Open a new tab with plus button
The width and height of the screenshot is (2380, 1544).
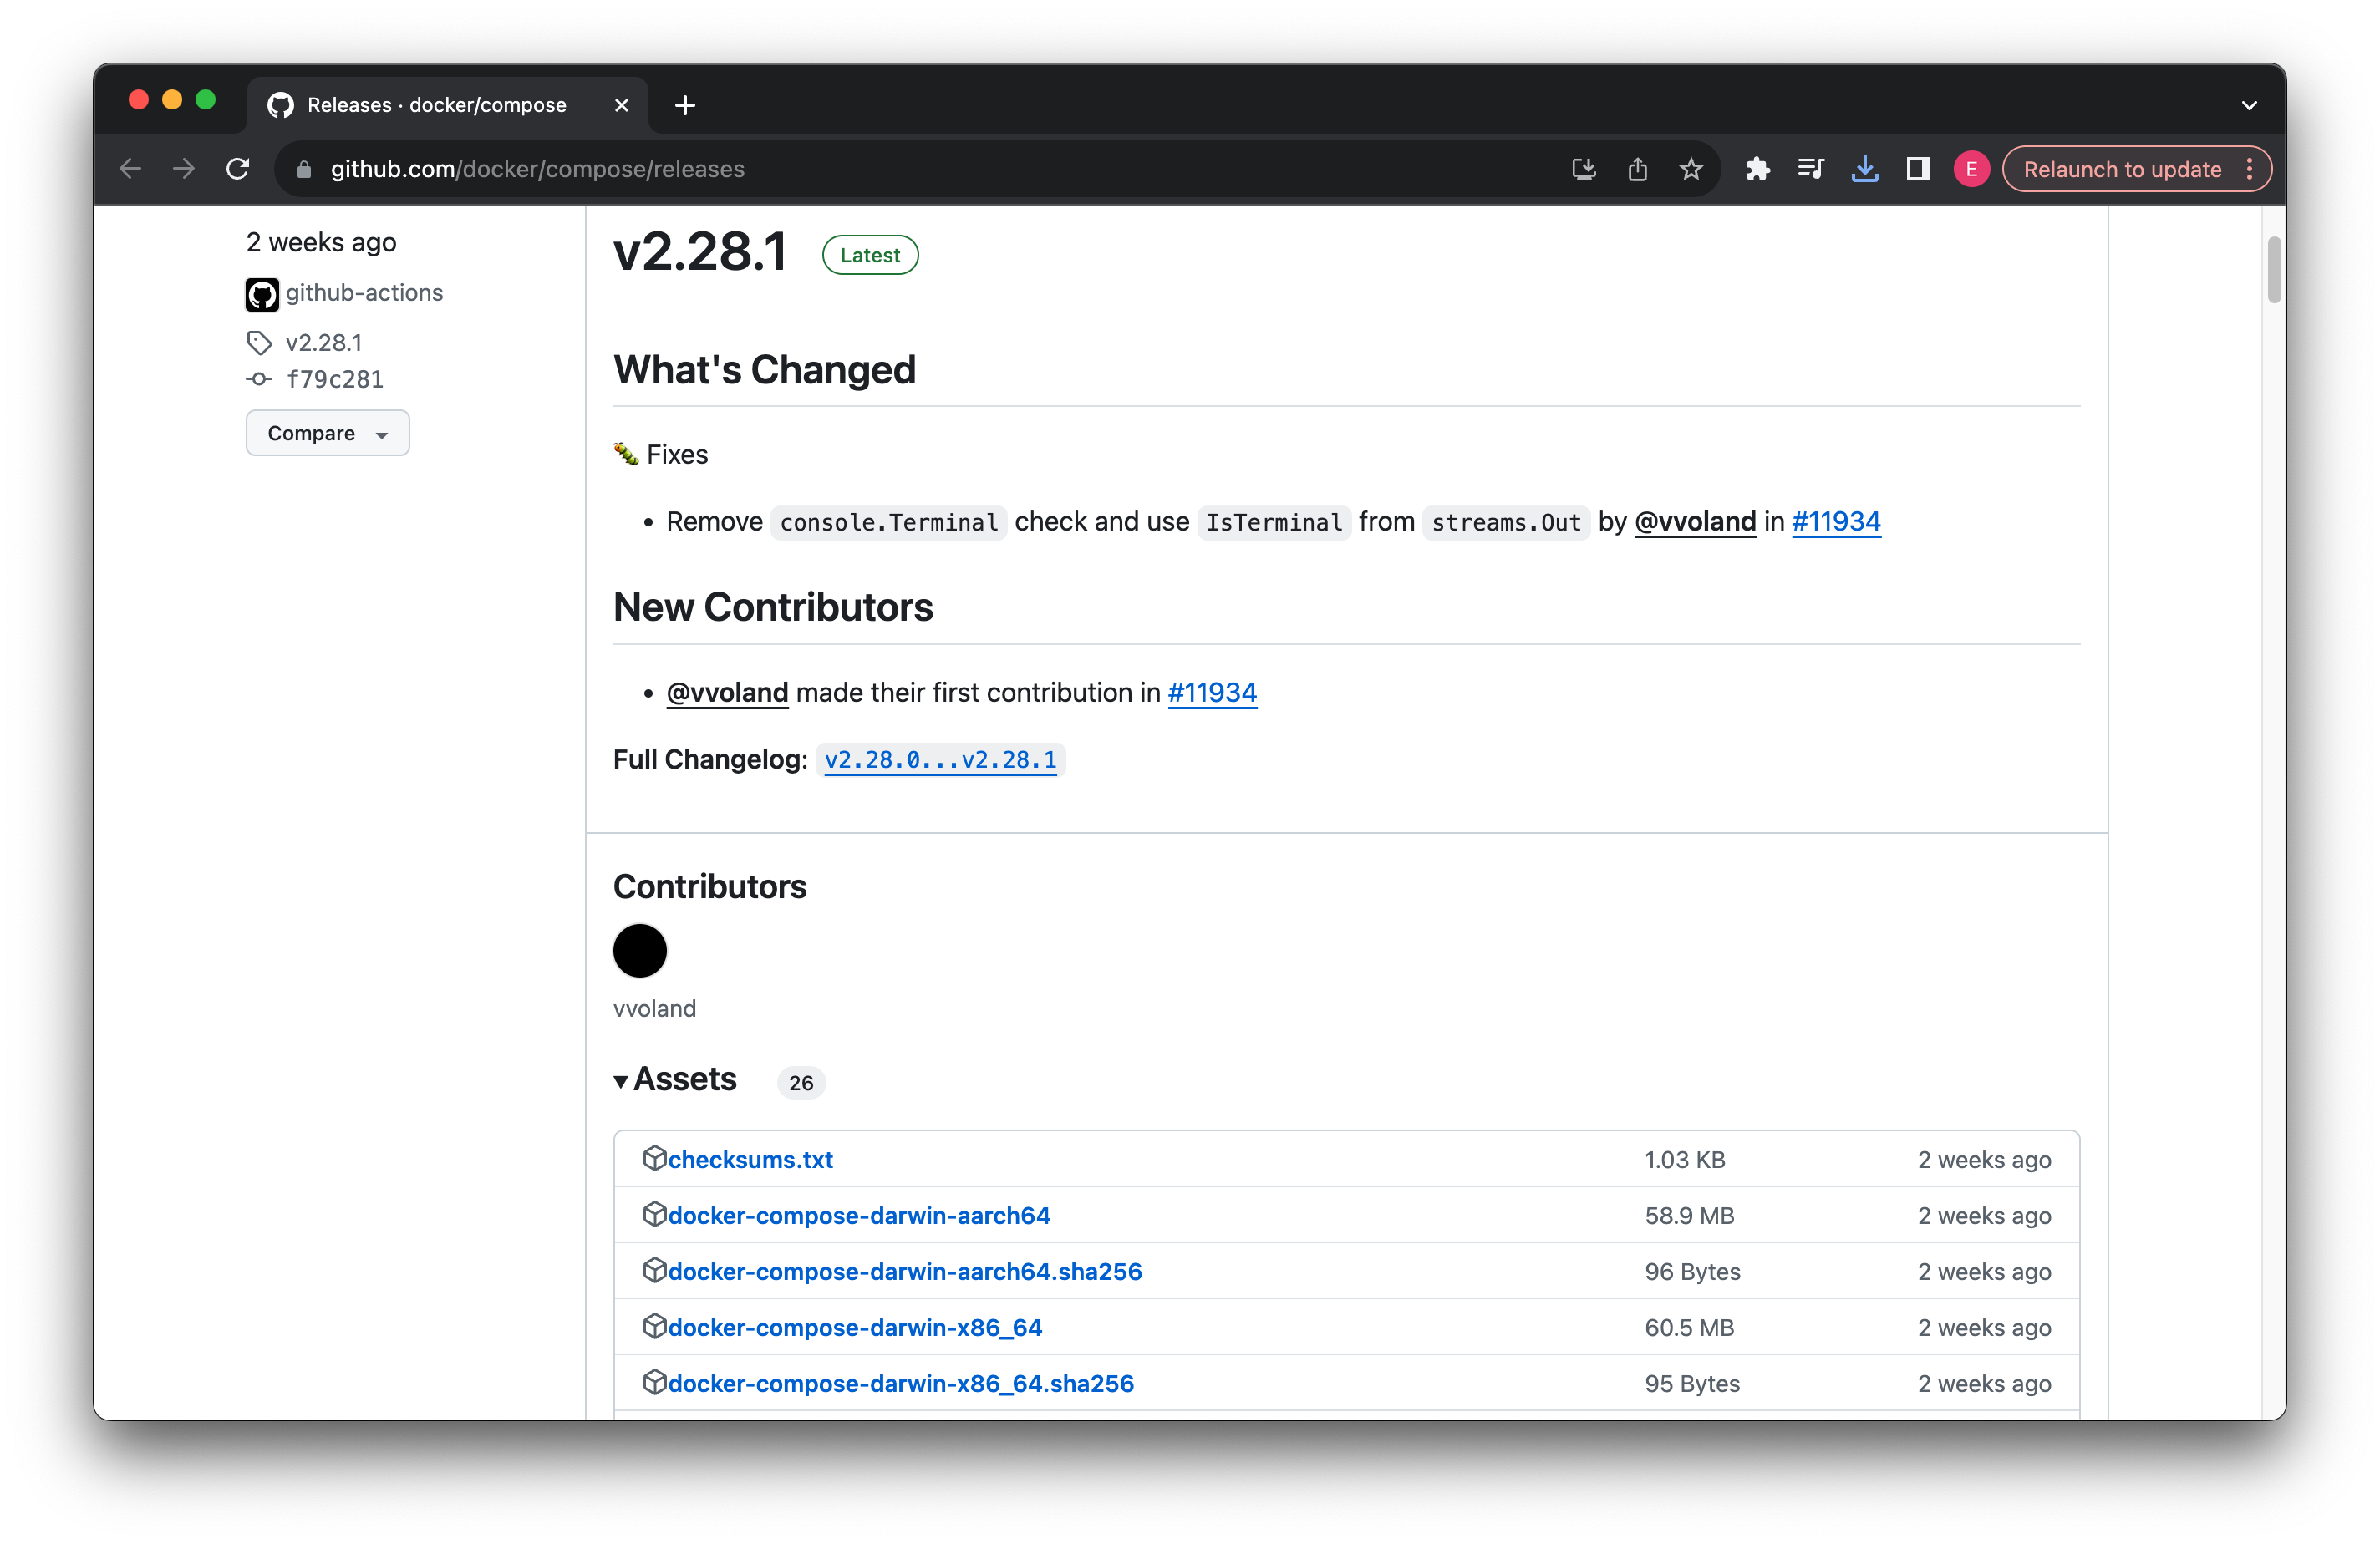[x=685, y=105]
